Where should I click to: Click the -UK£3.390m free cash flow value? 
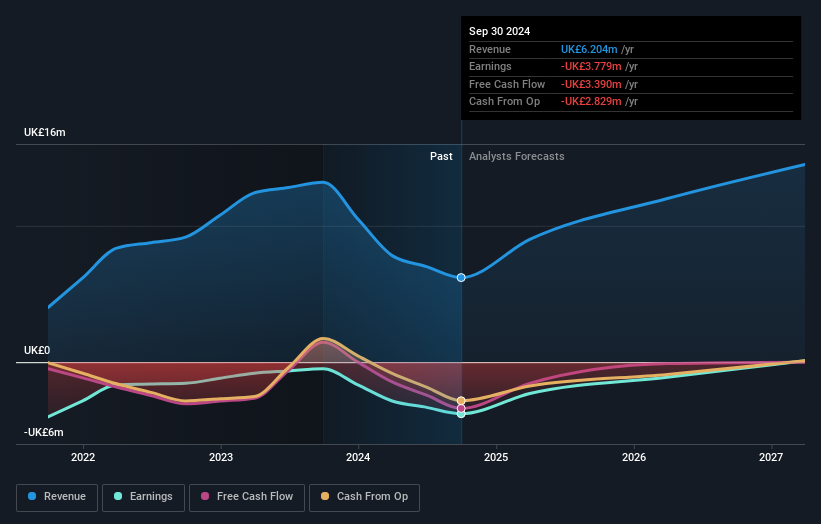click(x=591, y=84)
